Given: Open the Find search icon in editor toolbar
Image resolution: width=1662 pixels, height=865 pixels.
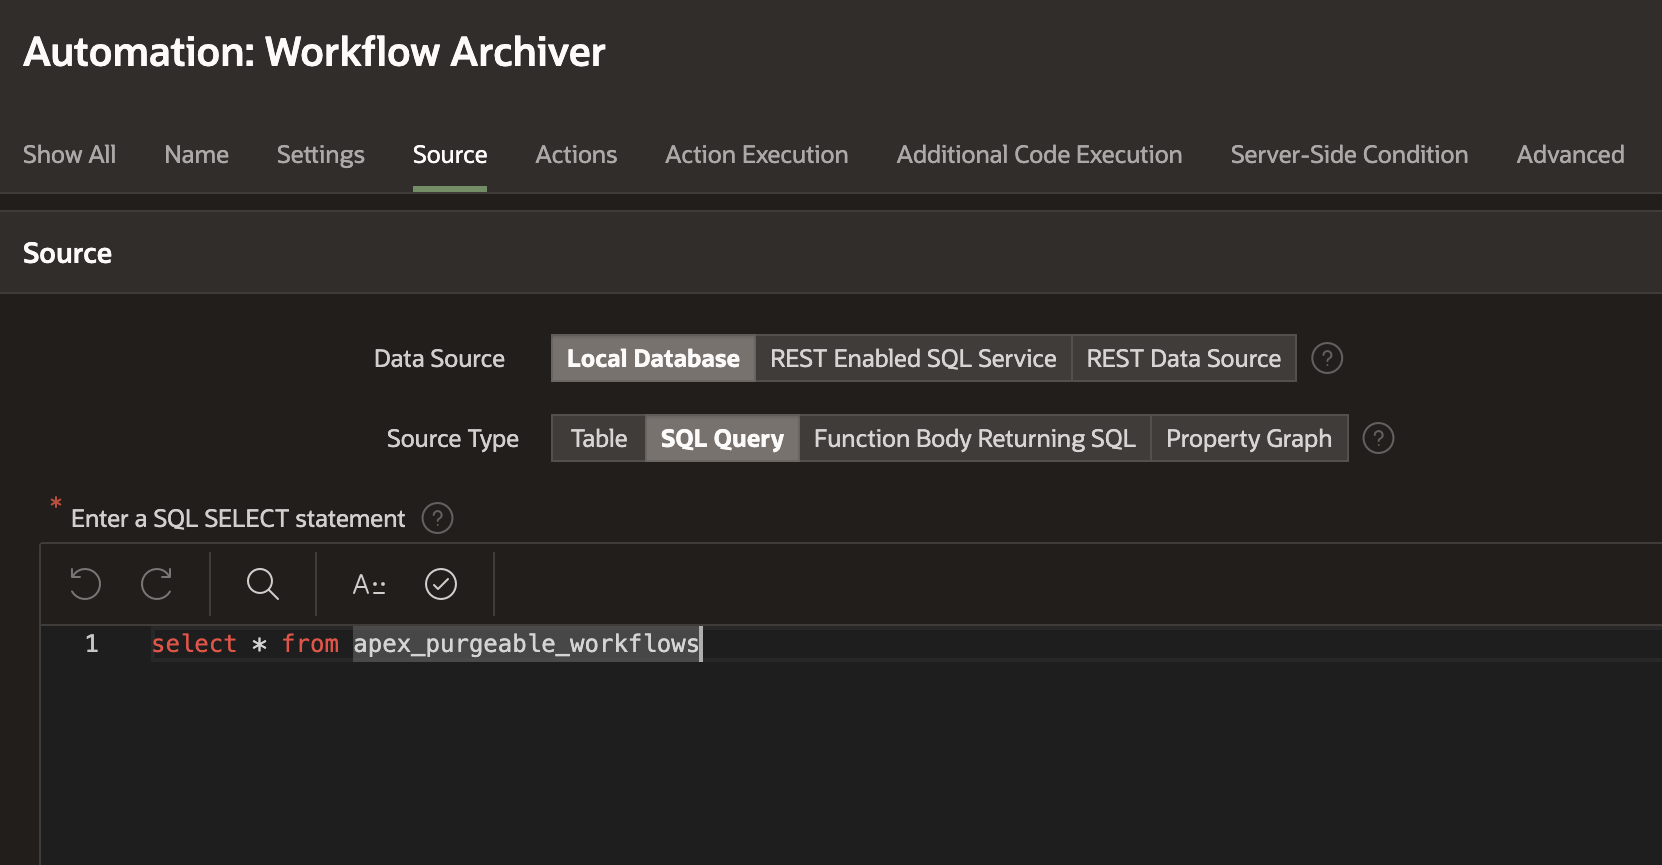Looking at the screenshot, I should (x=263, y=584).
